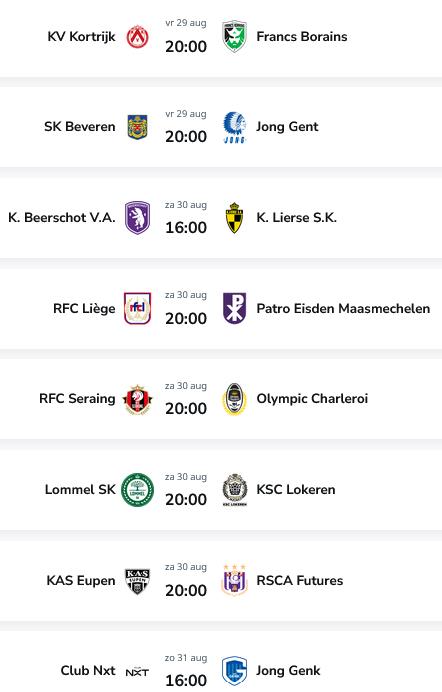The height and width of the screenshot is (692, 442).
Task: Select the SK Beveren crest icon
Action: point(138,127)
